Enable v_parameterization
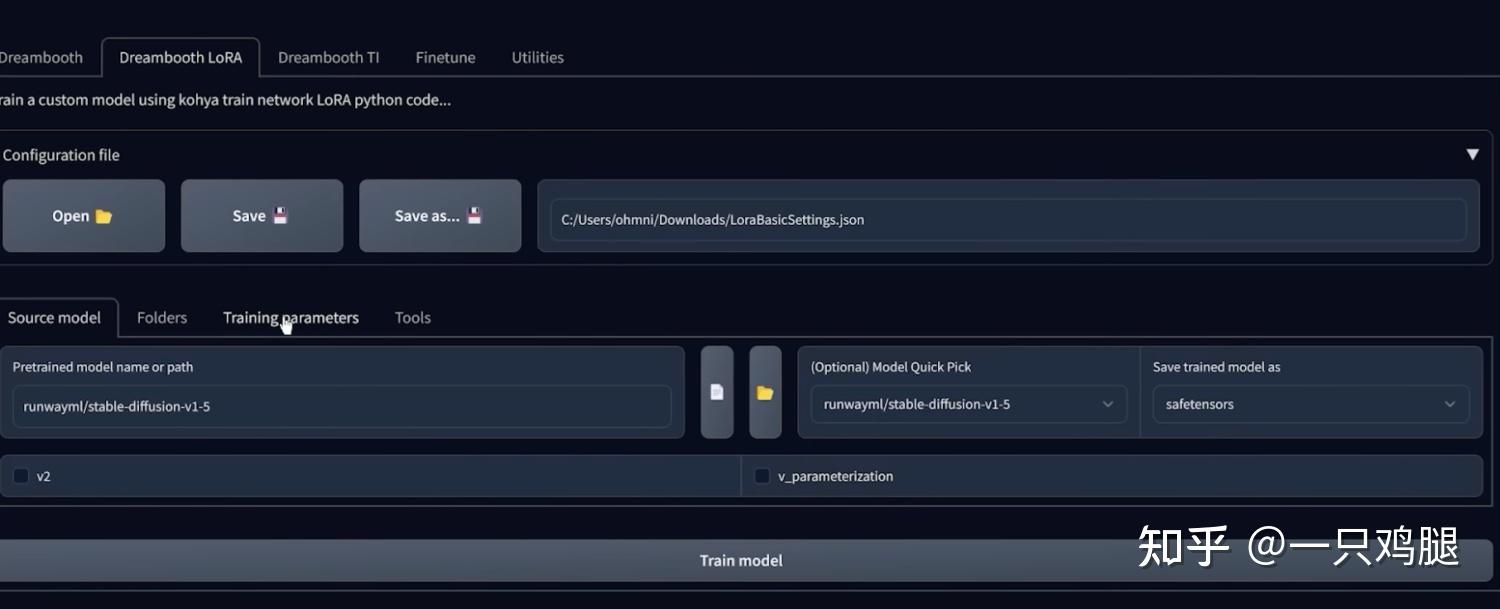Image resolution: width=1500 pixels, height=609 pixels. tap(761, 476)
